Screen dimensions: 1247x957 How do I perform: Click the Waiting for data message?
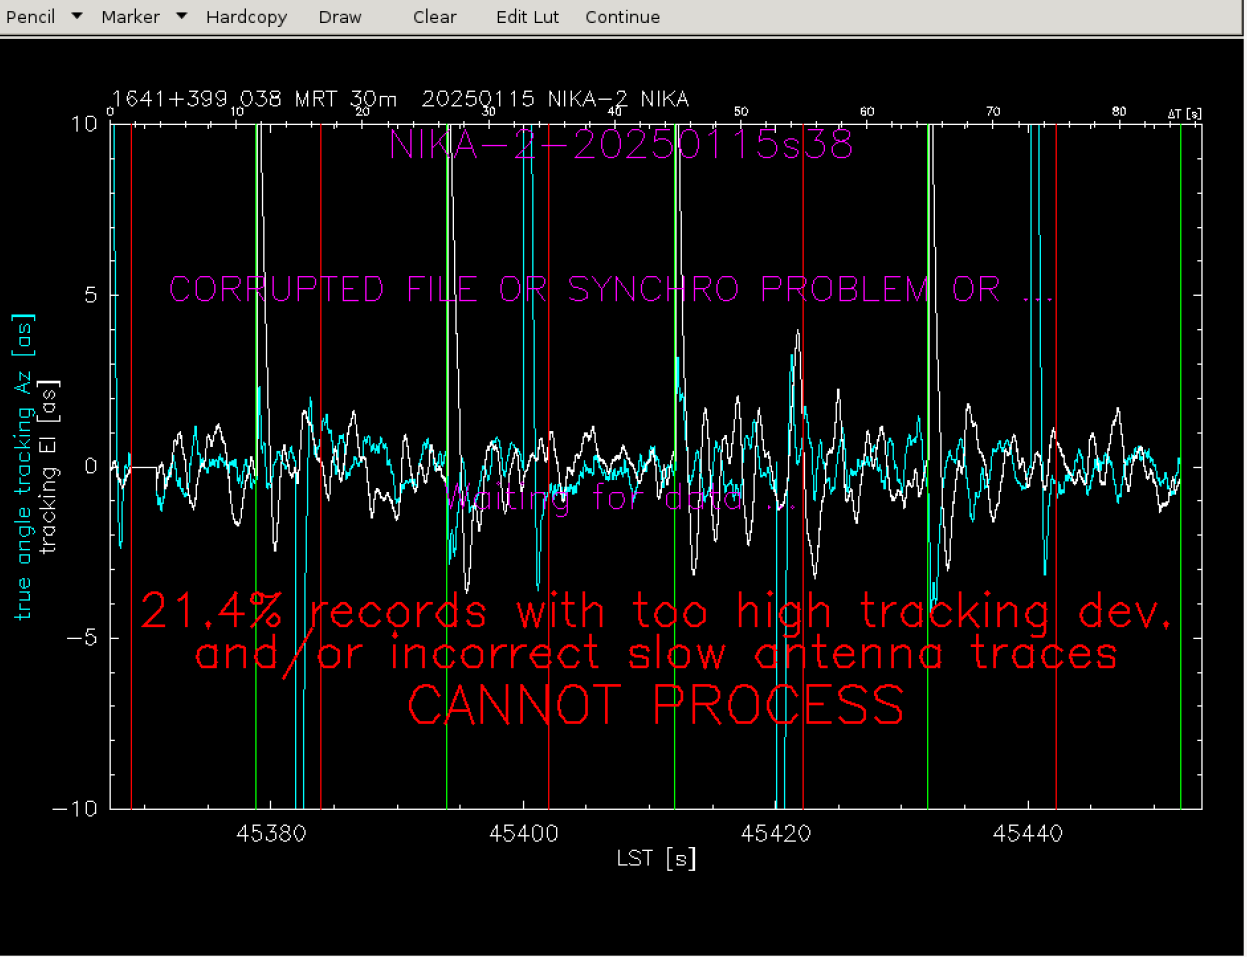coord(620,497)
